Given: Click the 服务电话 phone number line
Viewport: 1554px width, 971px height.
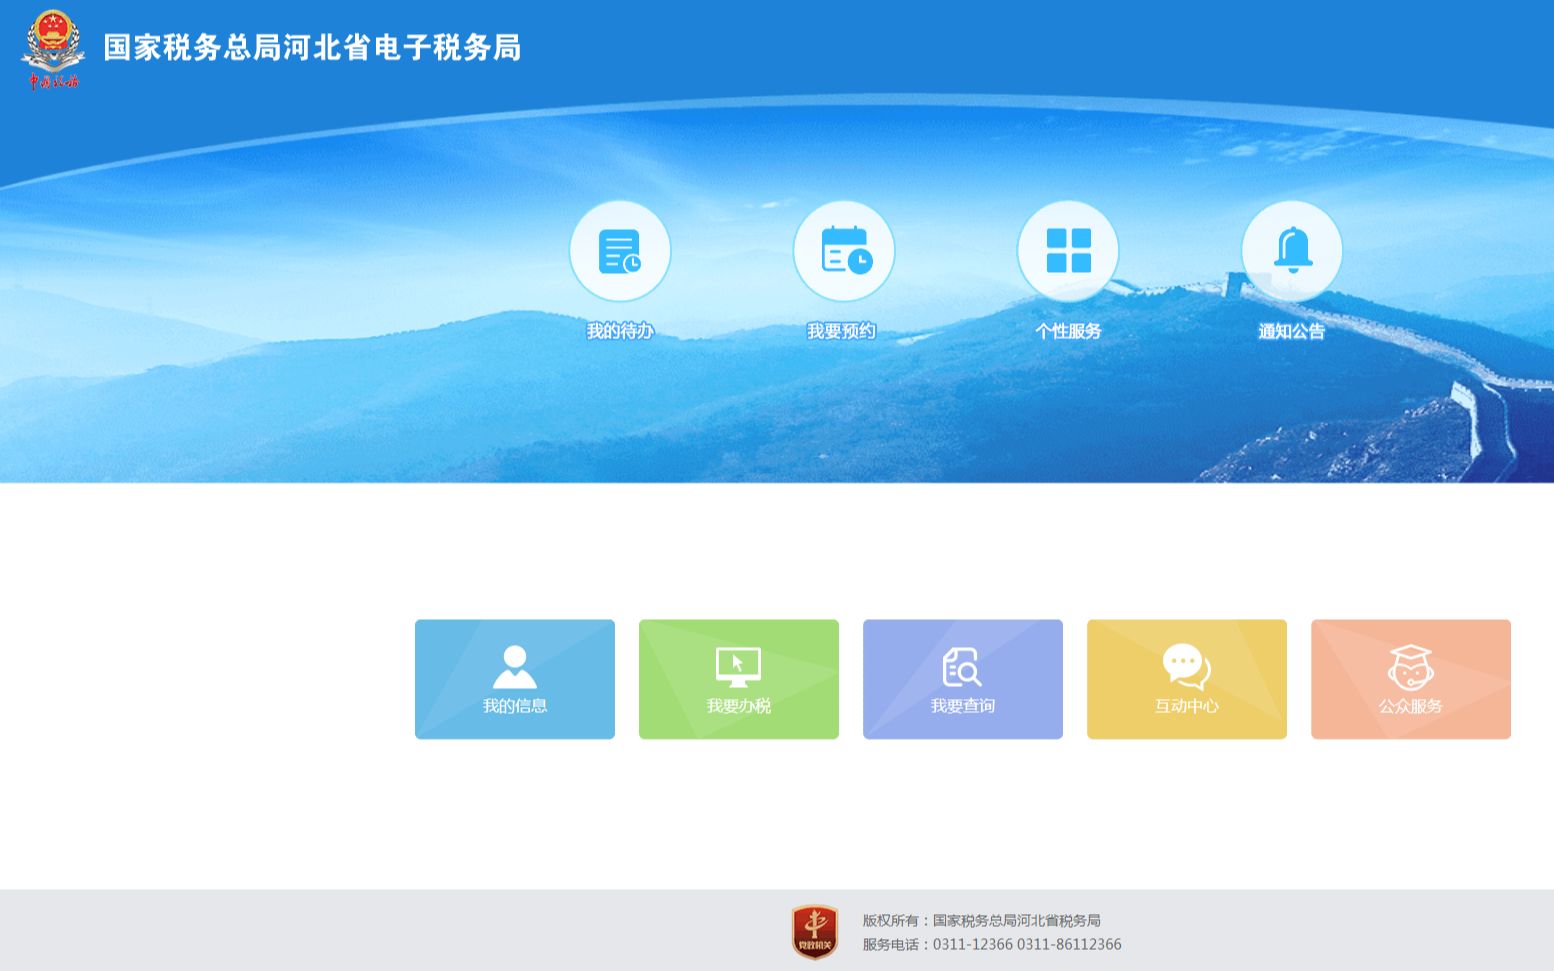Looking at the screenshot, I should (x=992, y=944).
